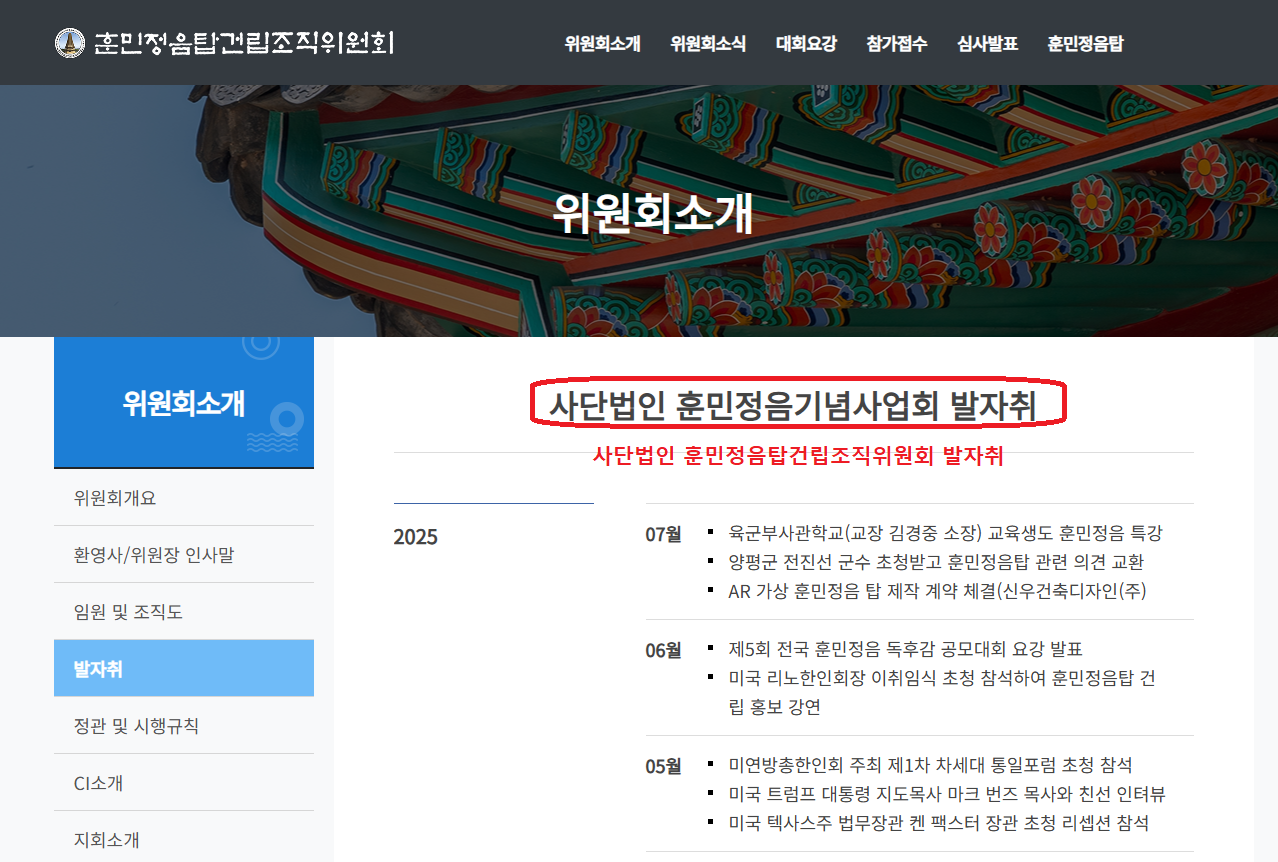Click the committee emblem logo icon
The height and width of the screenshot is (862, 1278).
pos(69,43)
